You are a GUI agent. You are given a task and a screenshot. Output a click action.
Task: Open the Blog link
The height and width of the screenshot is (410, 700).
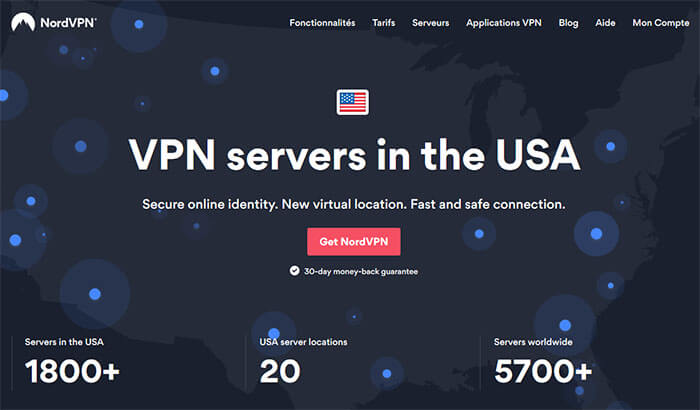pos(569,23)
